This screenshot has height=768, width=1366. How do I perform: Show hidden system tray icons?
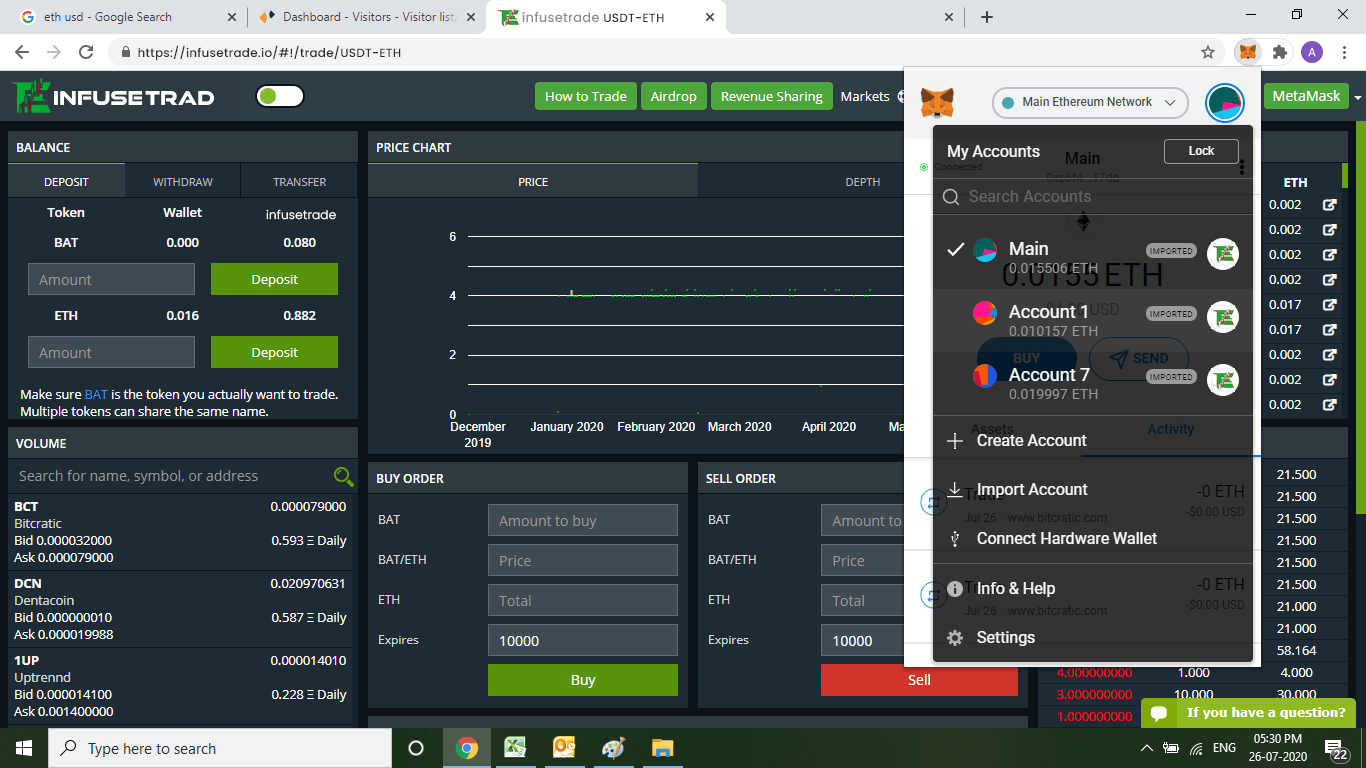1146,748
